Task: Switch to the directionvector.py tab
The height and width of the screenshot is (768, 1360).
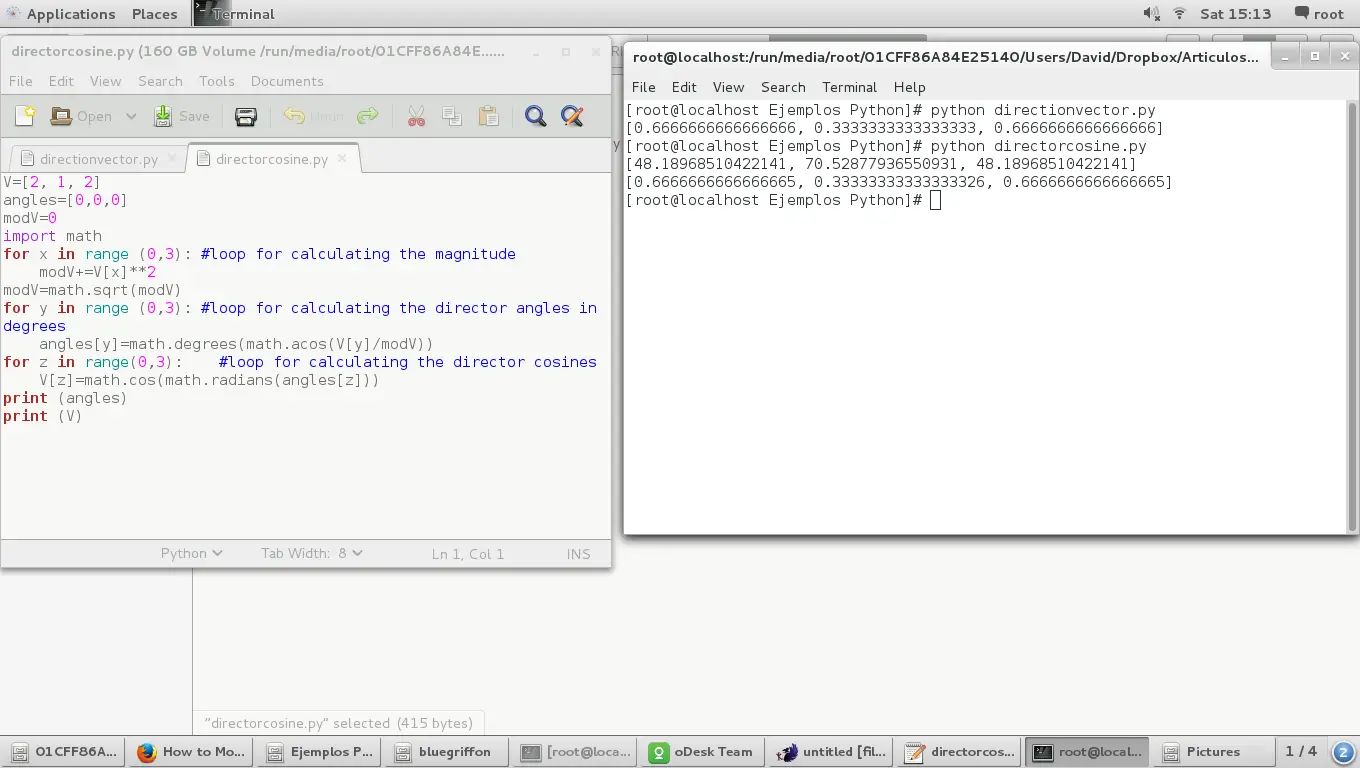Action: tap(88, 159)
